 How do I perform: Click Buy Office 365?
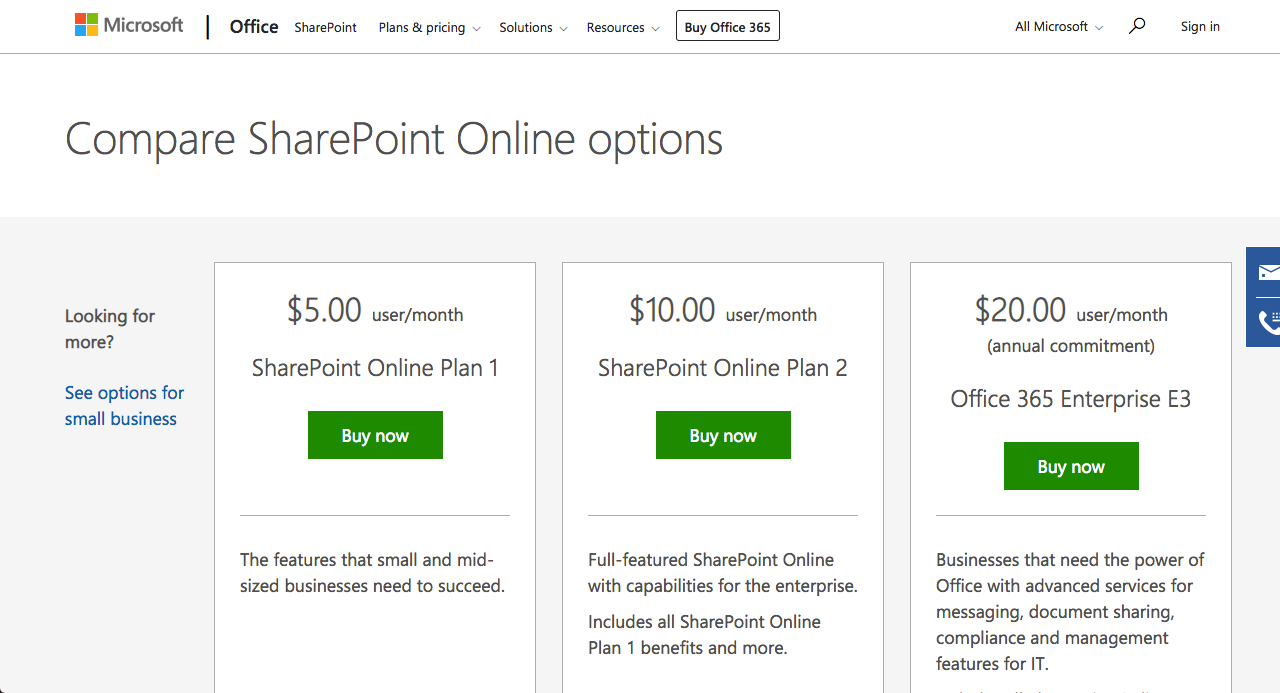click(727, 25)
